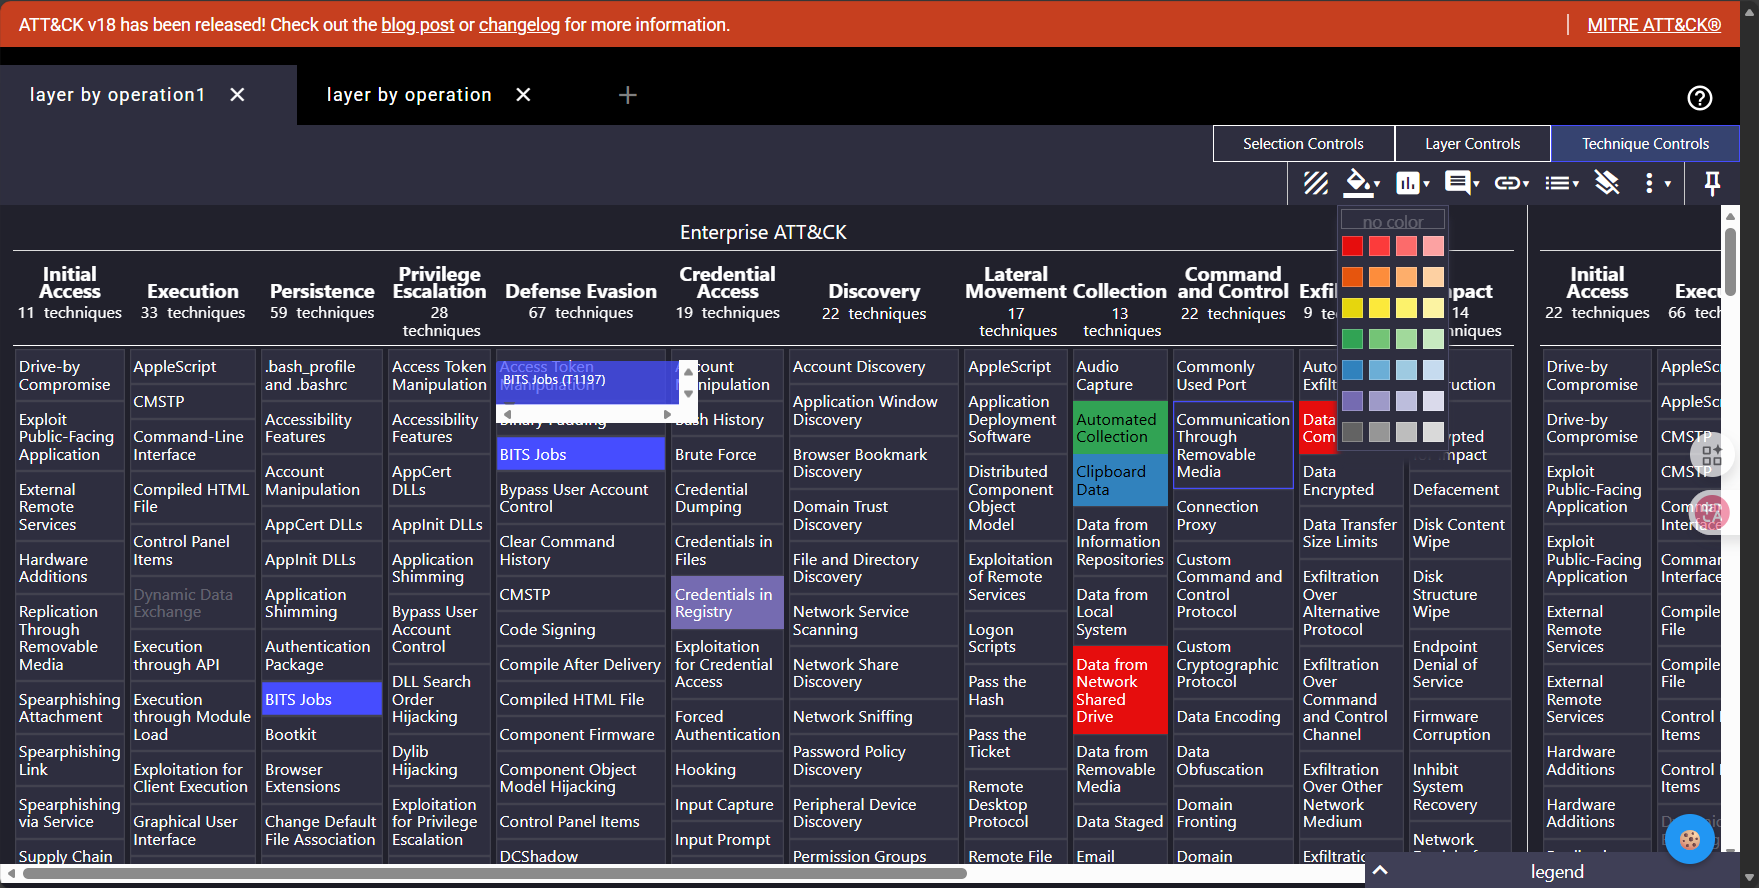Switch to the 'layer by operation' tab
Image resolution: width=1759 pixels, height=888 pixels.
[x=409, y=95]
